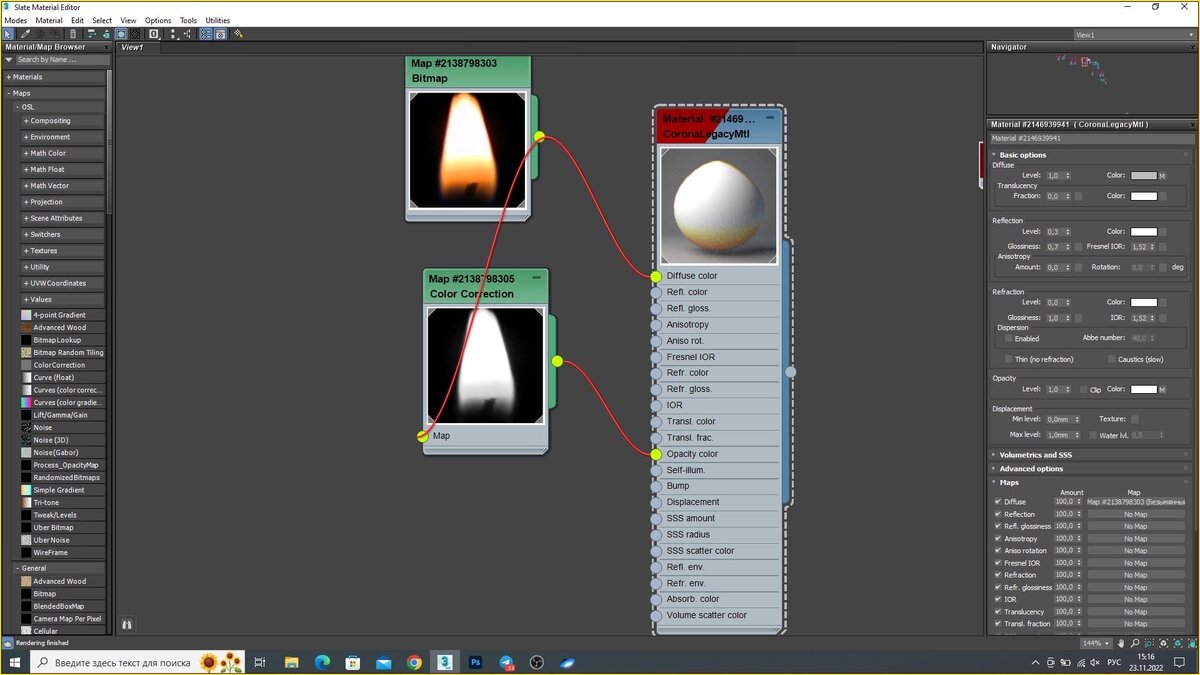Image resolution: width=1200 pixels, height=675 pixels.
Task: Toggle the Parameter Editor panel icon
Action: [x=220, y=33]
